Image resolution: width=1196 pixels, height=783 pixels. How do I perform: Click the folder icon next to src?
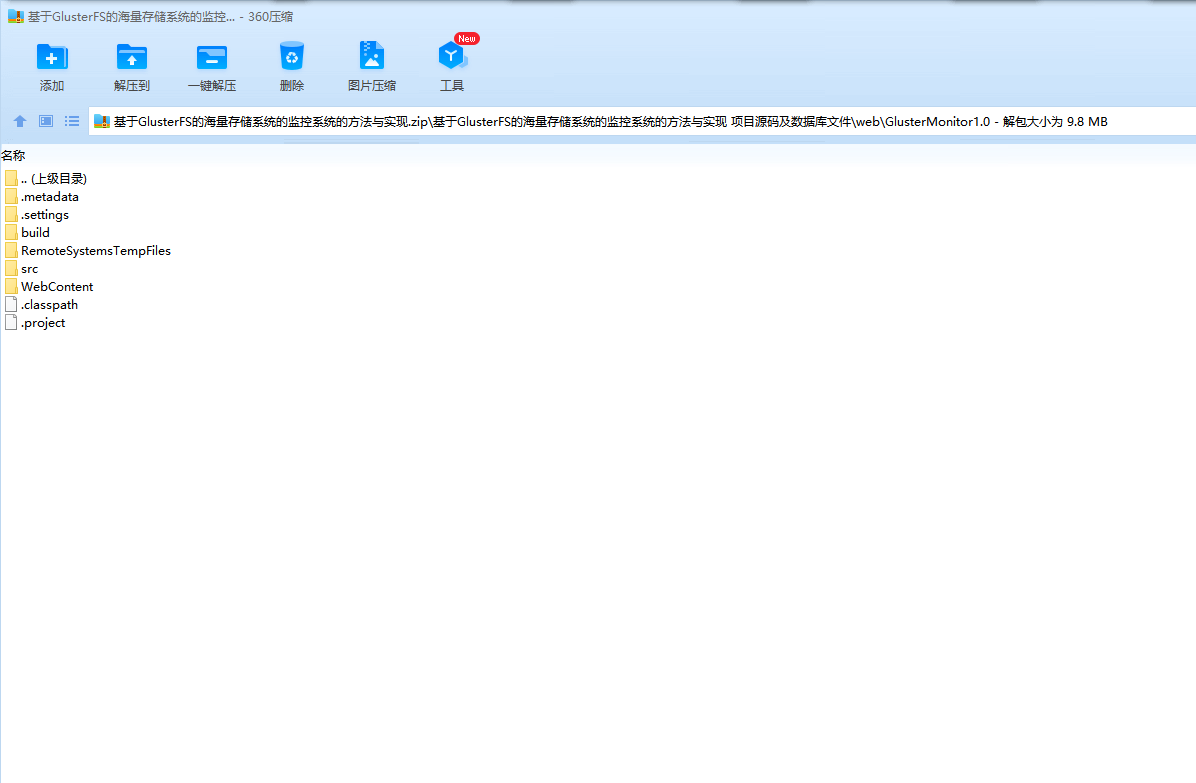click(11, 268)
